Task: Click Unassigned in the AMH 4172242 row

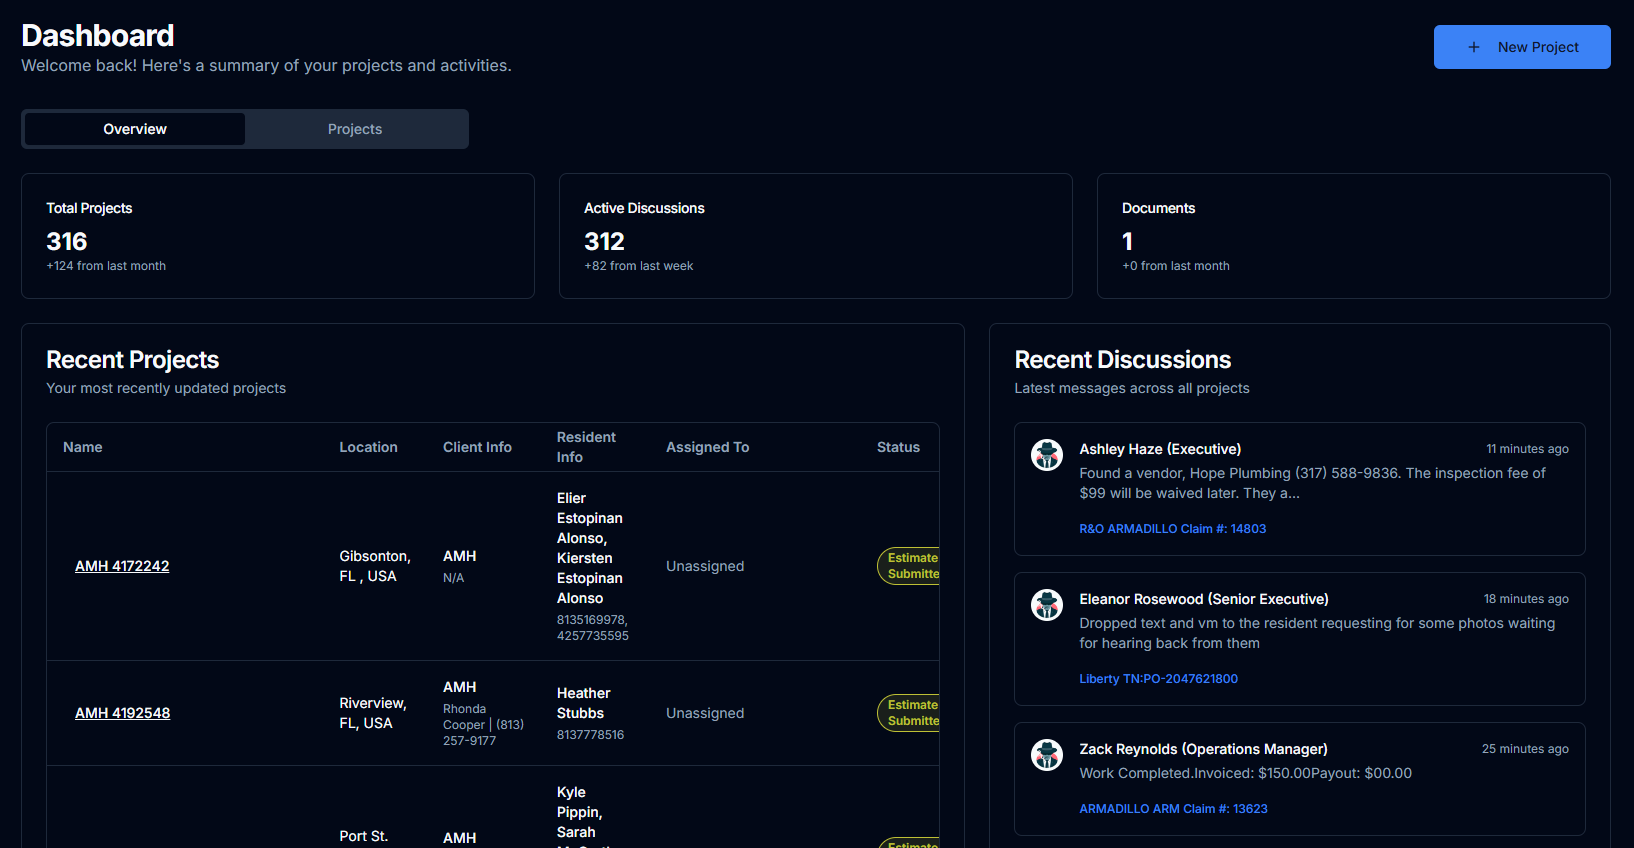Action: point(705,566)
